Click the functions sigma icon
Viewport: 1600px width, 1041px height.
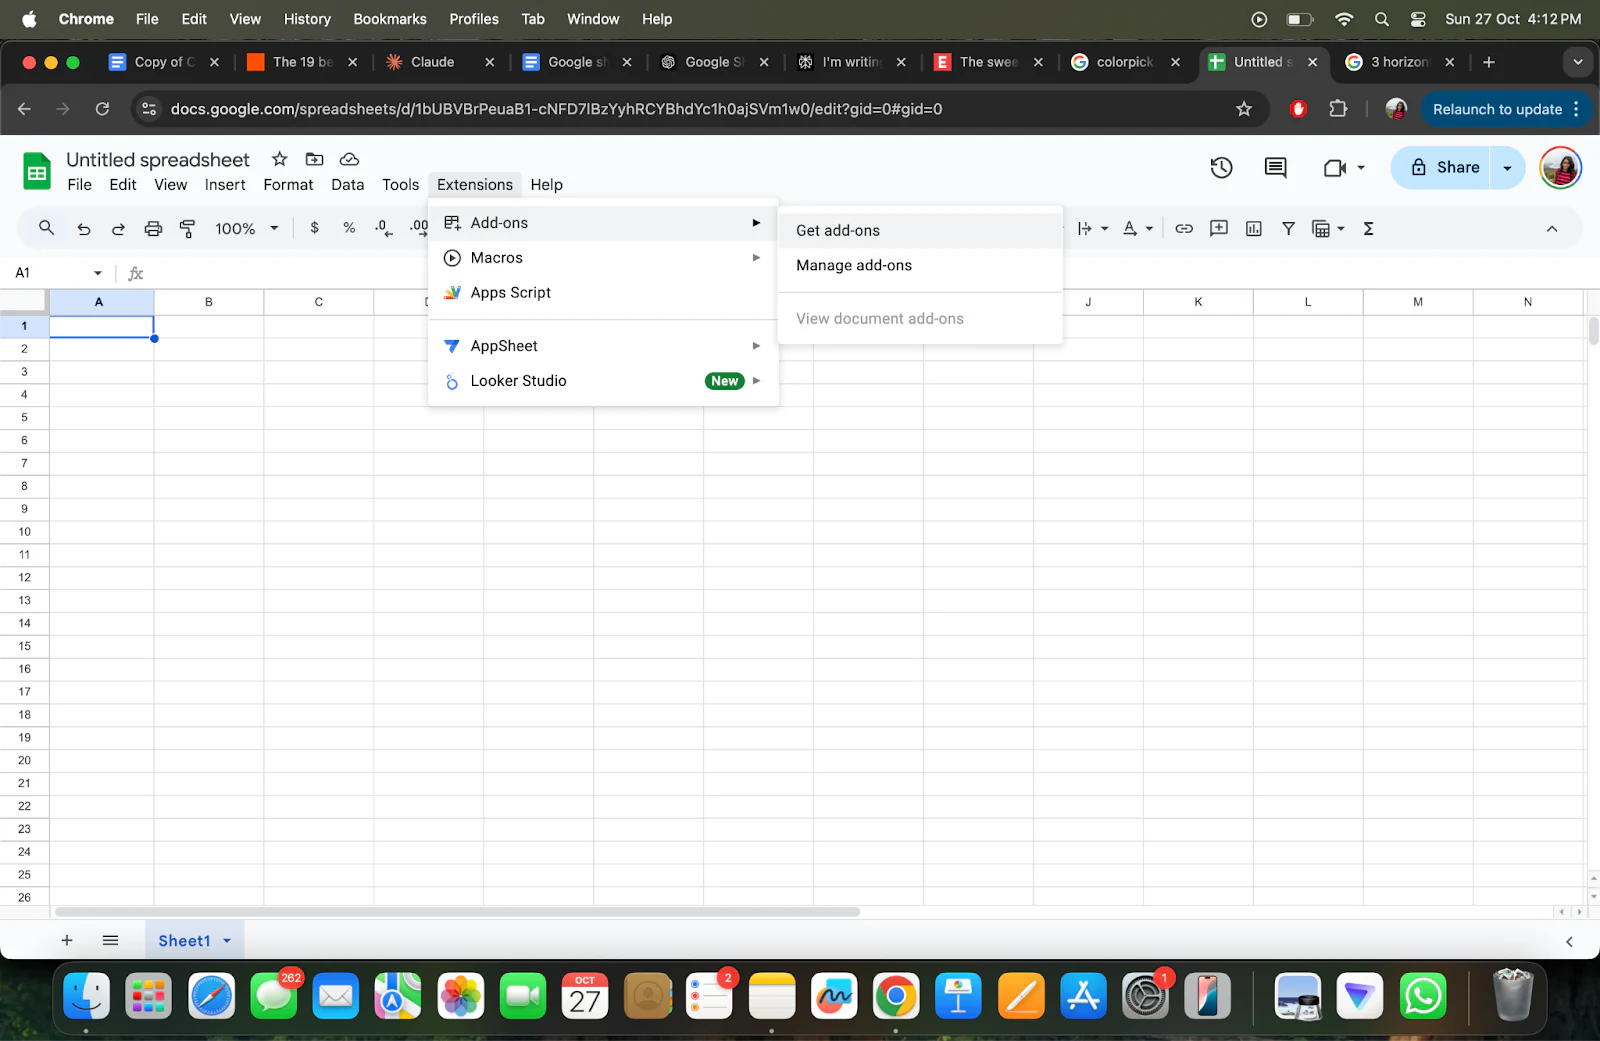(1369, 229)
